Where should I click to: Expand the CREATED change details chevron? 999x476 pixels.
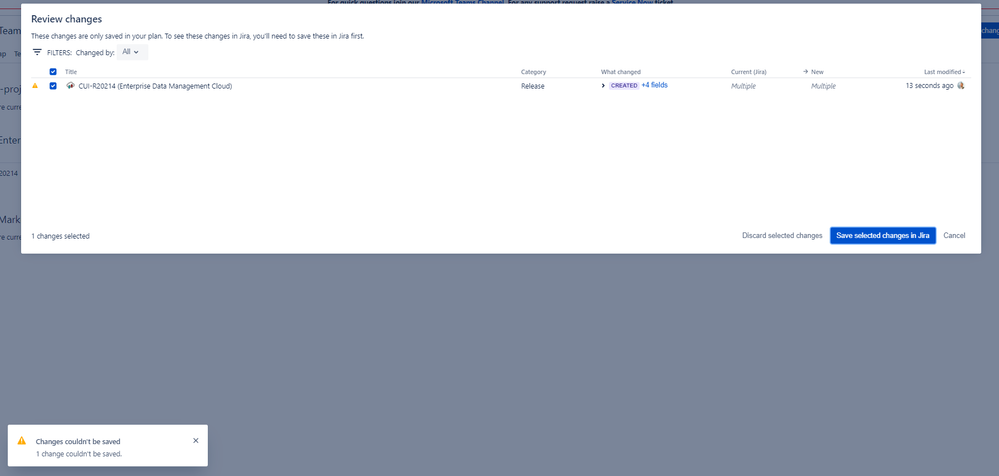603,85
